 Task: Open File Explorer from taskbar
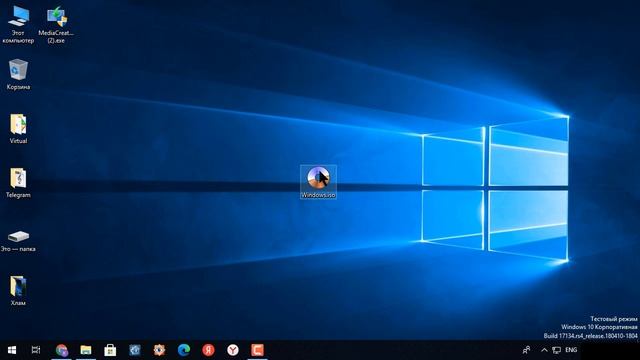tap(86, 350)
